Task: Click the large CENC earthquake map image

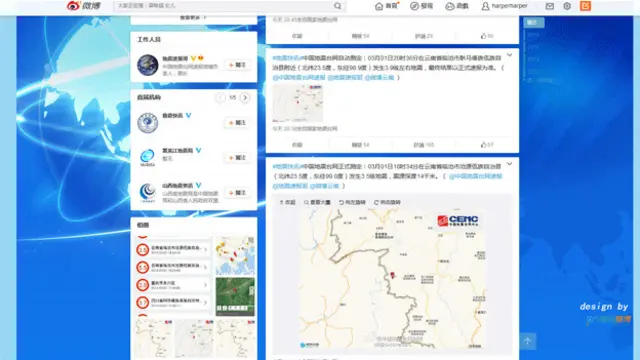Action: (x=392, y=279)
